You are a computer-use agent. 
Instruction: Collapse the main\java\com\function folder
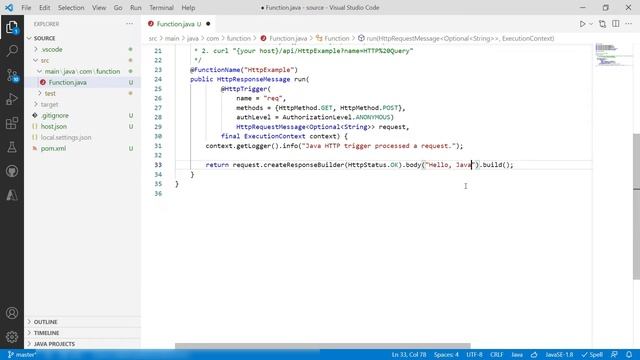tap(82, 71)
